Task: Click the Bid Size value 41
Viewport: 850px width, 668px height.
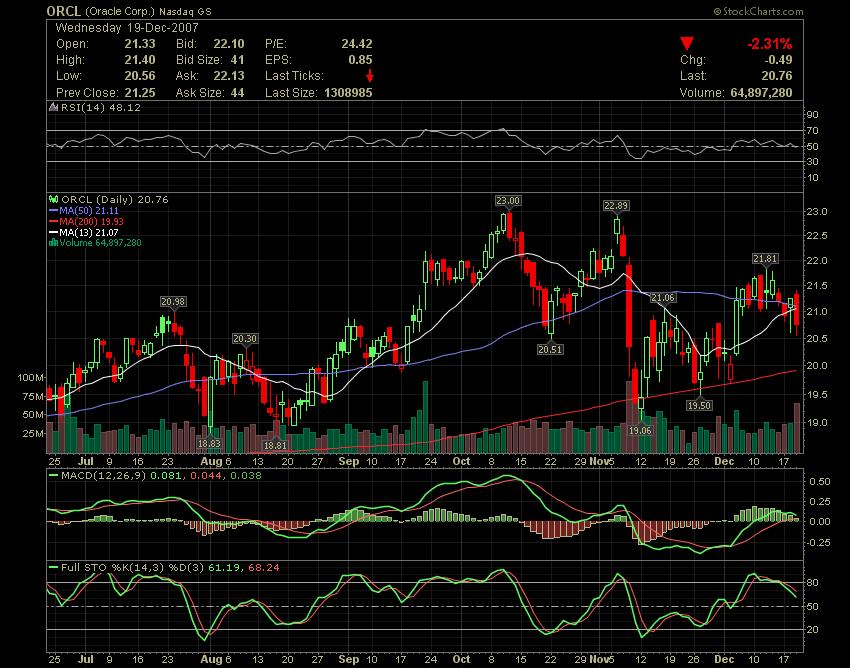Action: pos(237,60)
